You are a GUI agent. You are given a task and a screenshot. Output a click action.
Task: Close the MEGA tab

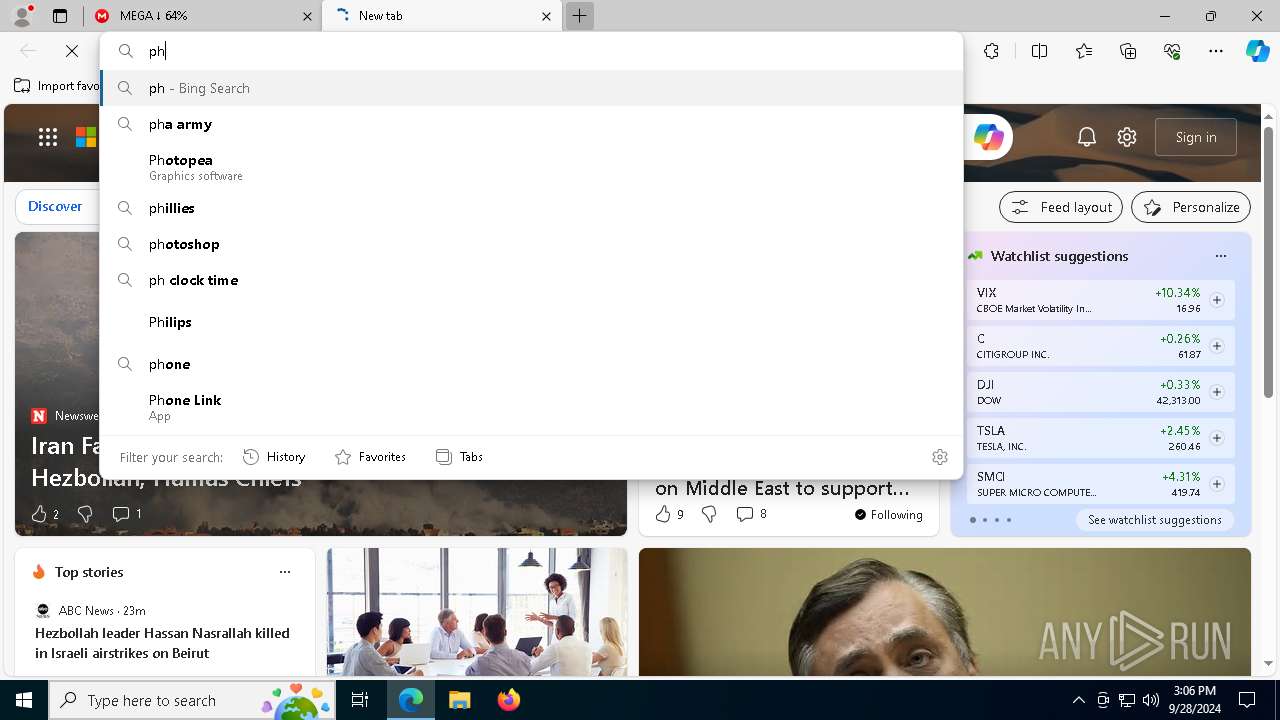click(307, 16)
